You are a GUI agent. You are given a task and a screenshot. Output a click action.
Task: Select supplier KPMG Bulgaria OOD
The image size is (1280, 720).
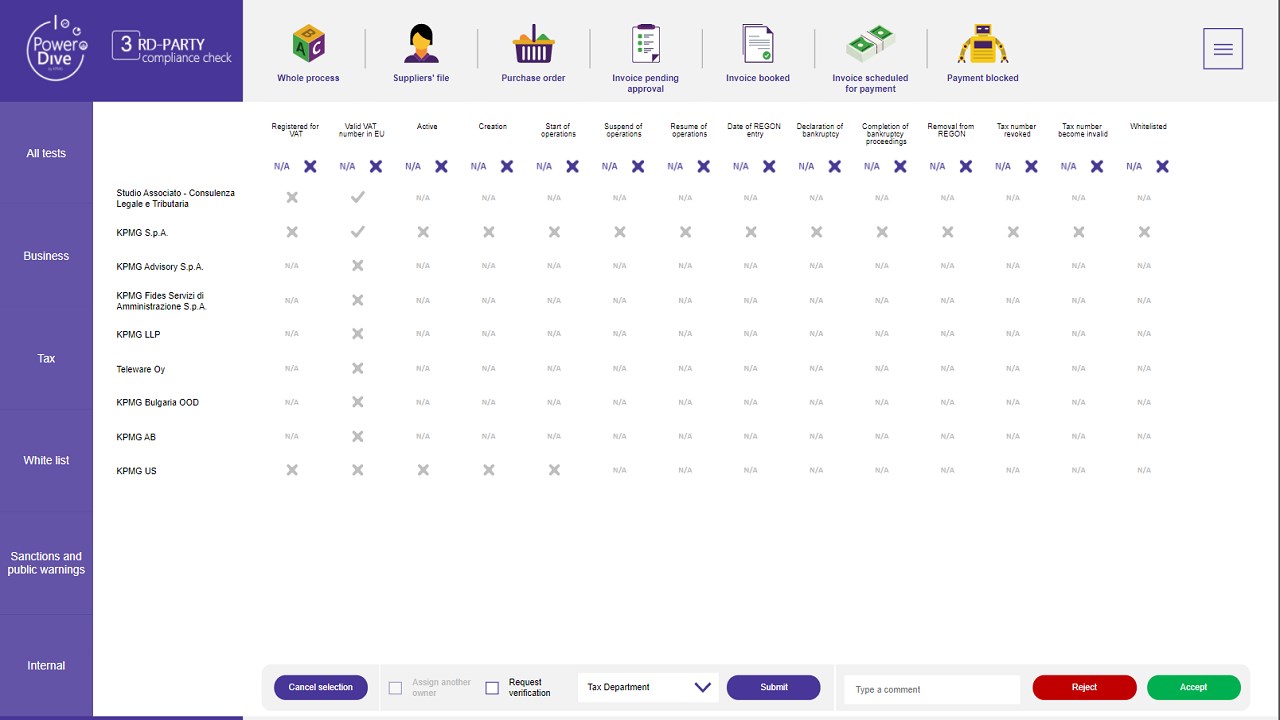(x=158, y=403)
